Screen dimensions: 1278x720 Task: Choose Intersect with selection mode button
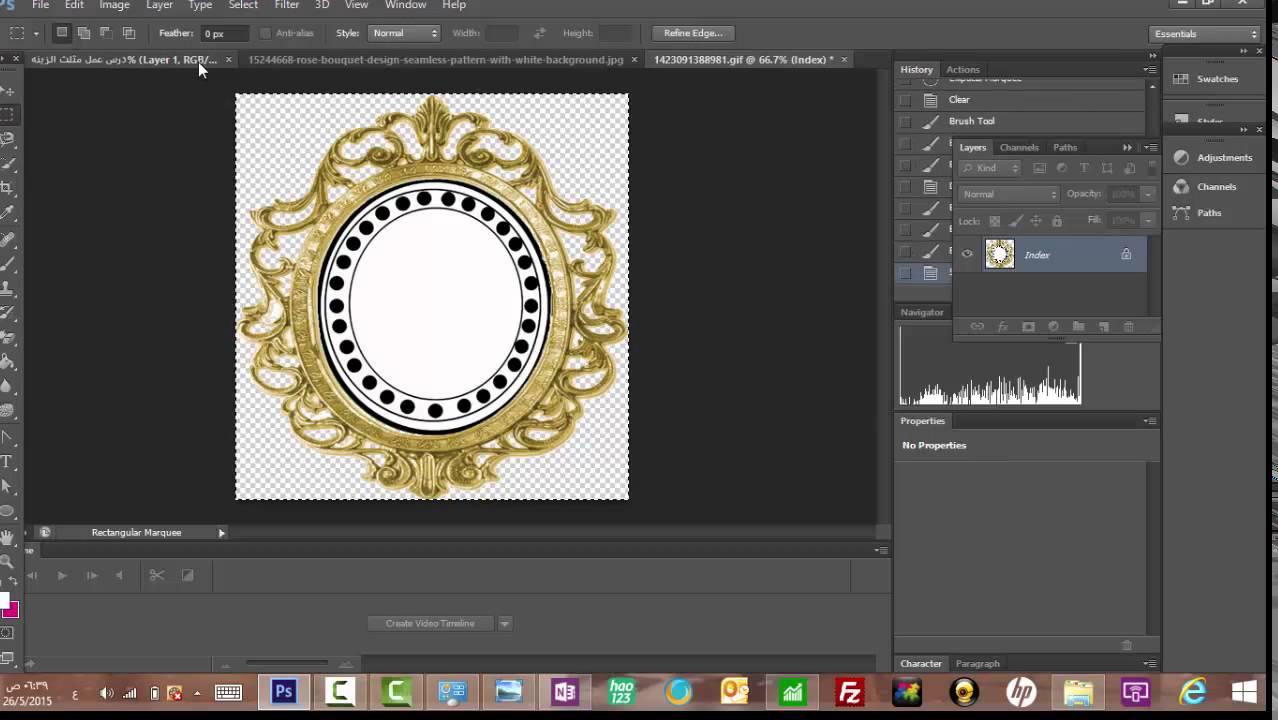128,33
